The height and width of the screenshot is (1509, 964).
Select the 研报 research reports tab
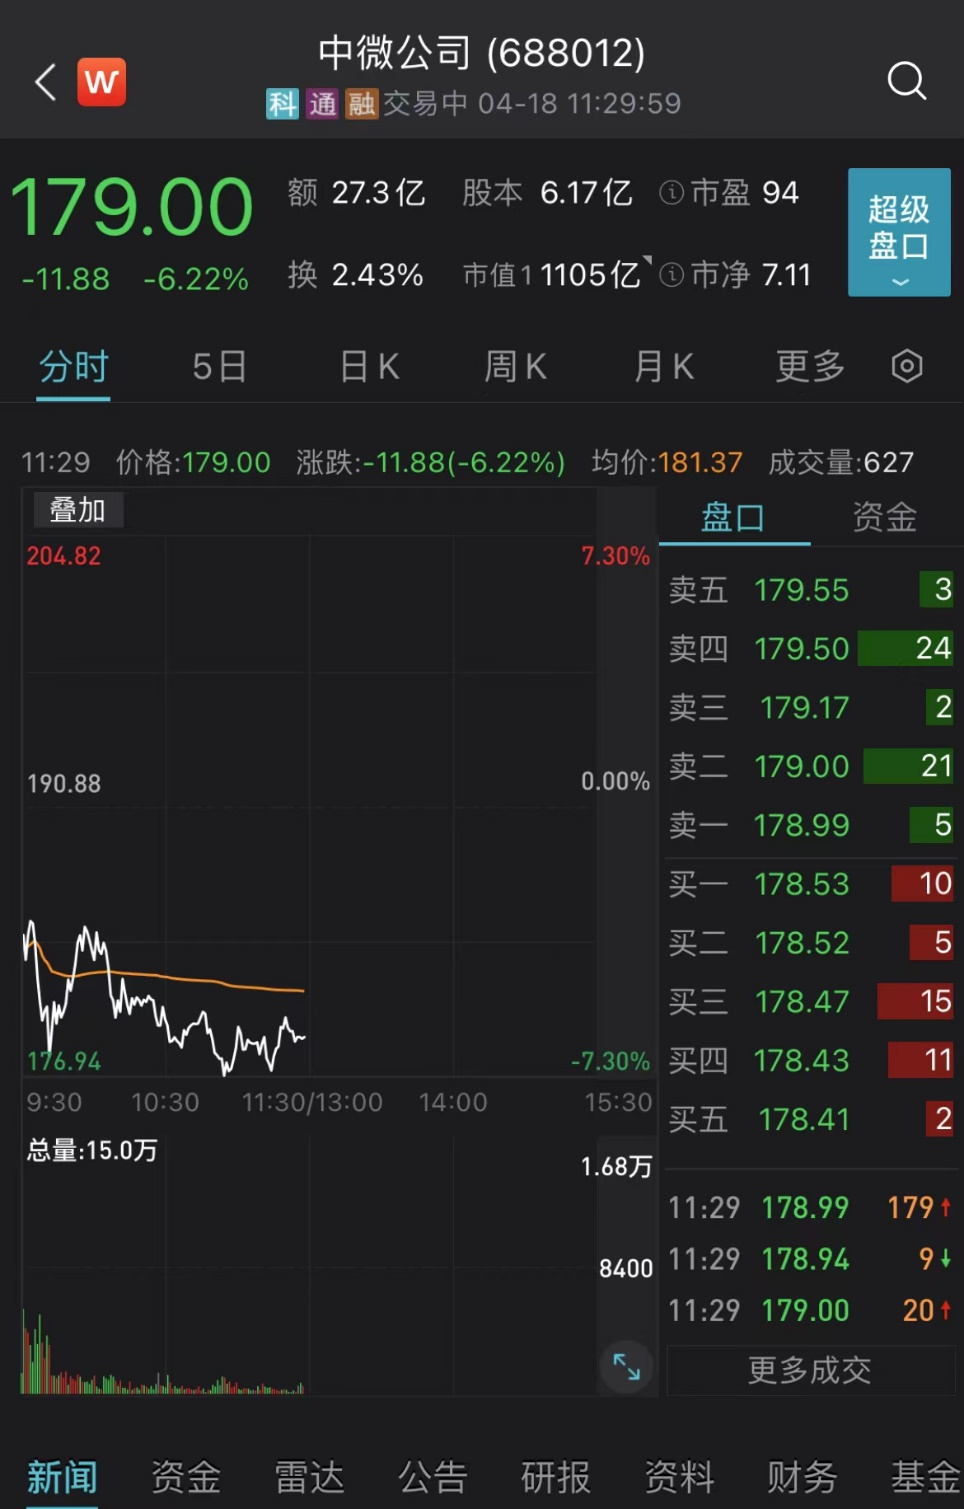pos(556,1477)
